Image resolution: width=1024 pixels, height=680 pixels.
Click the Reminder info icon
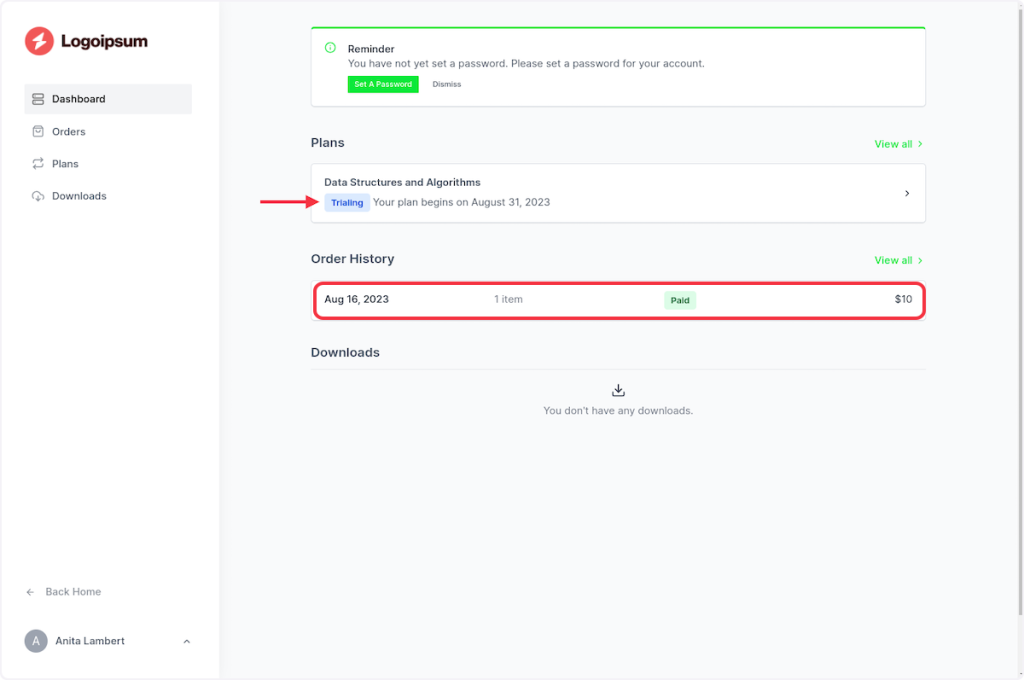pyautogui.click(x=330, y=48)
